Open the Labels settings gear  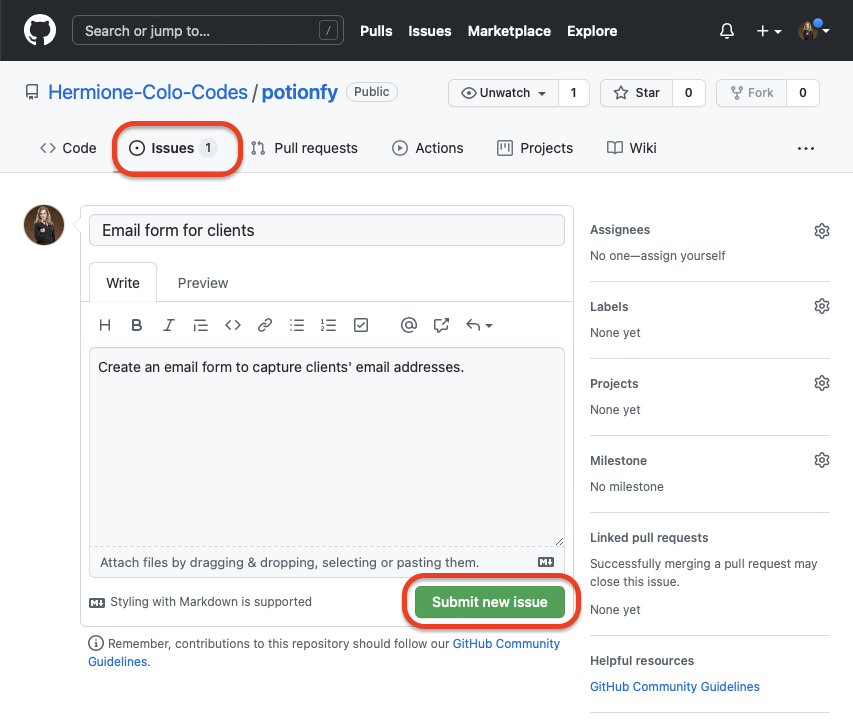pos(822,307)
